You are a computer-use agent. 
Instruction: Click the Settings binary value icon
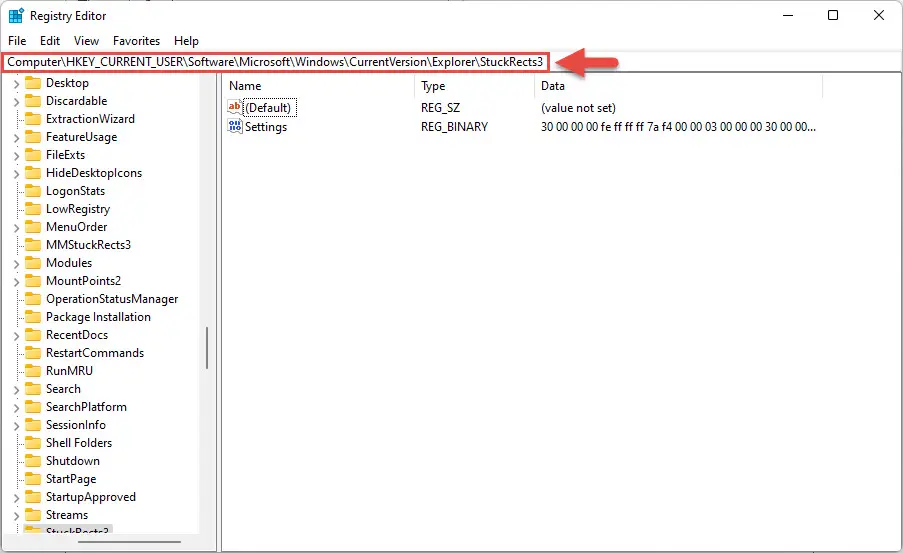coord(235,126)
